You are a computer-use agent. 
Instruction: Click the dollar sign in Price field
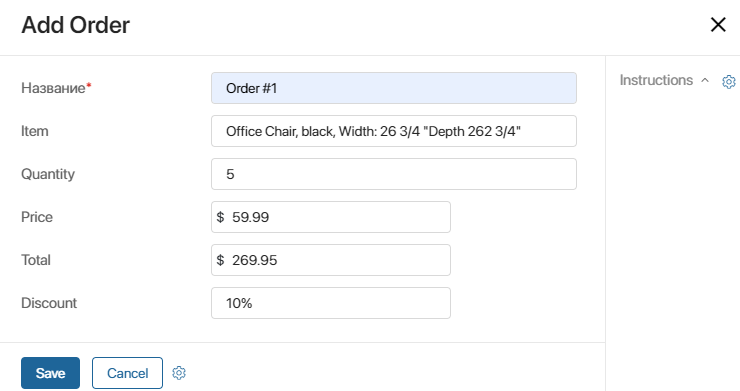click(x=220, y=217)
